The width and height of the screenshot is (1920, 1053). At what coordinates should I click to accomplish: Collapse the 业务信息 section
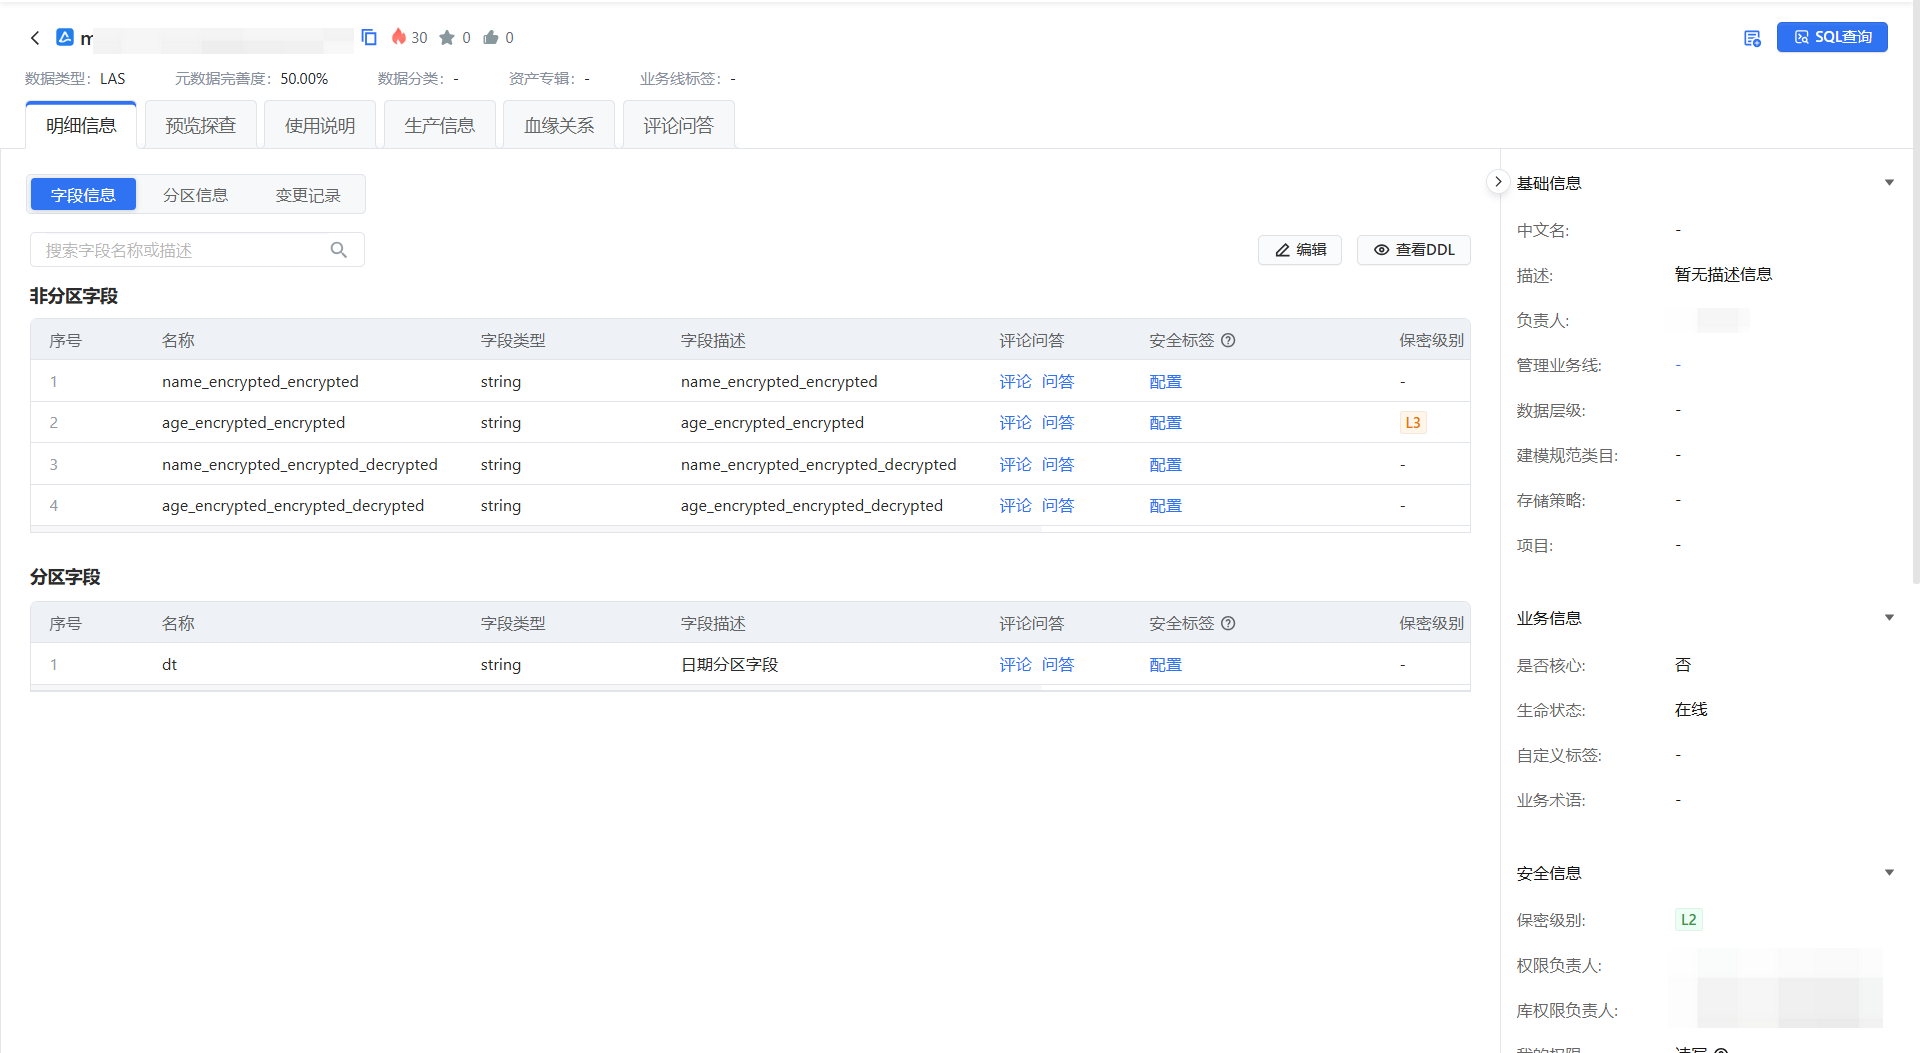[x=1889, y=618]
